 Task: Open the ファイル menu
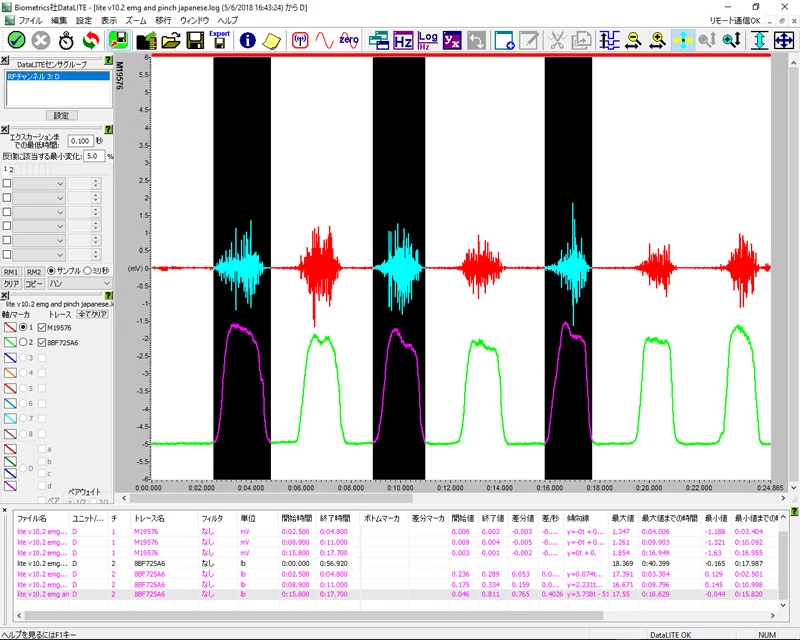coord(30,20)
